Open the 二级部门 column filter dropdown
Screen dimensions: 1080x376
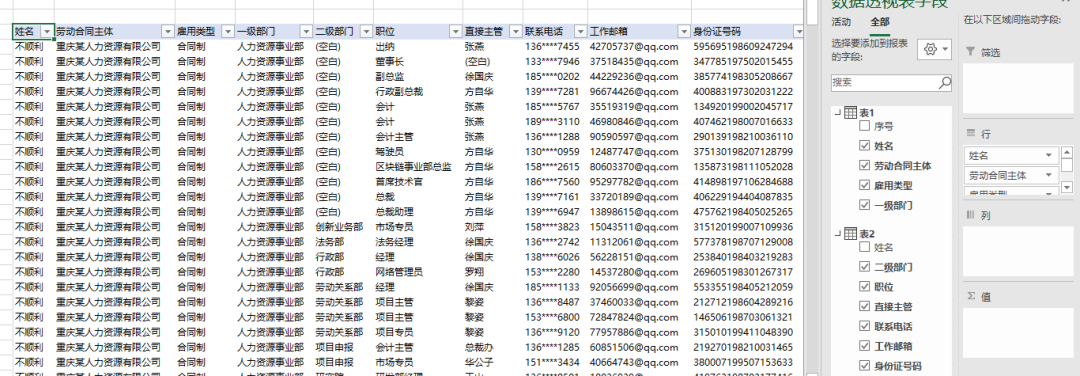tap(366, 32)
